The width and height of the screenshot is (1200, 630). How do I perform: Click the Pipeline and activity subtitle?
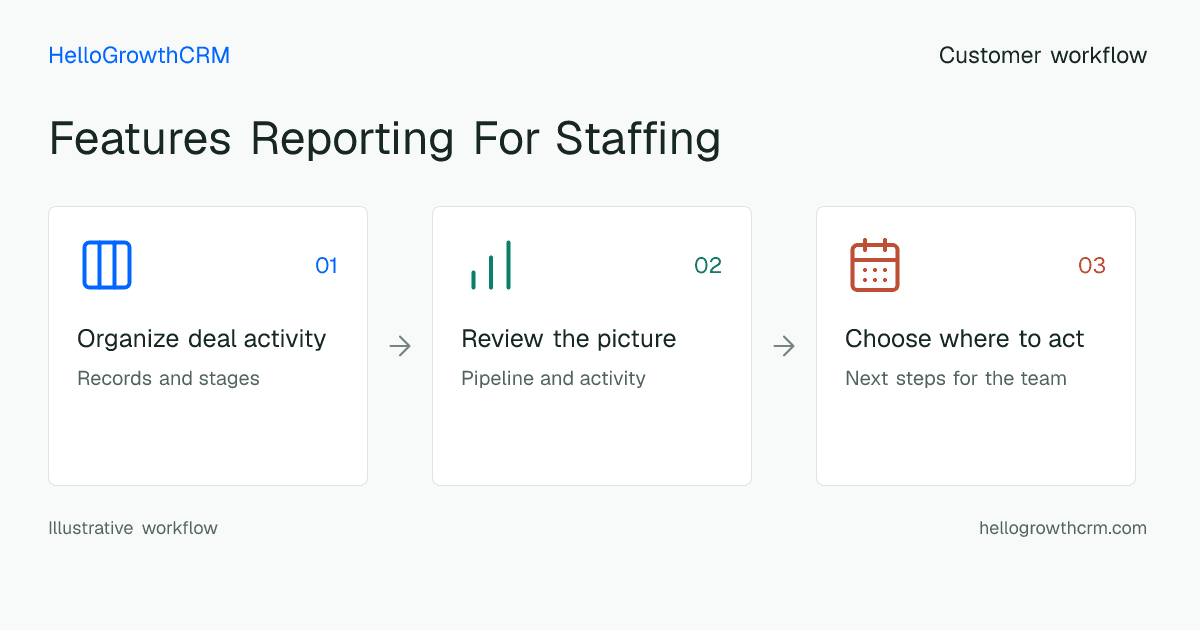point(553,379)
